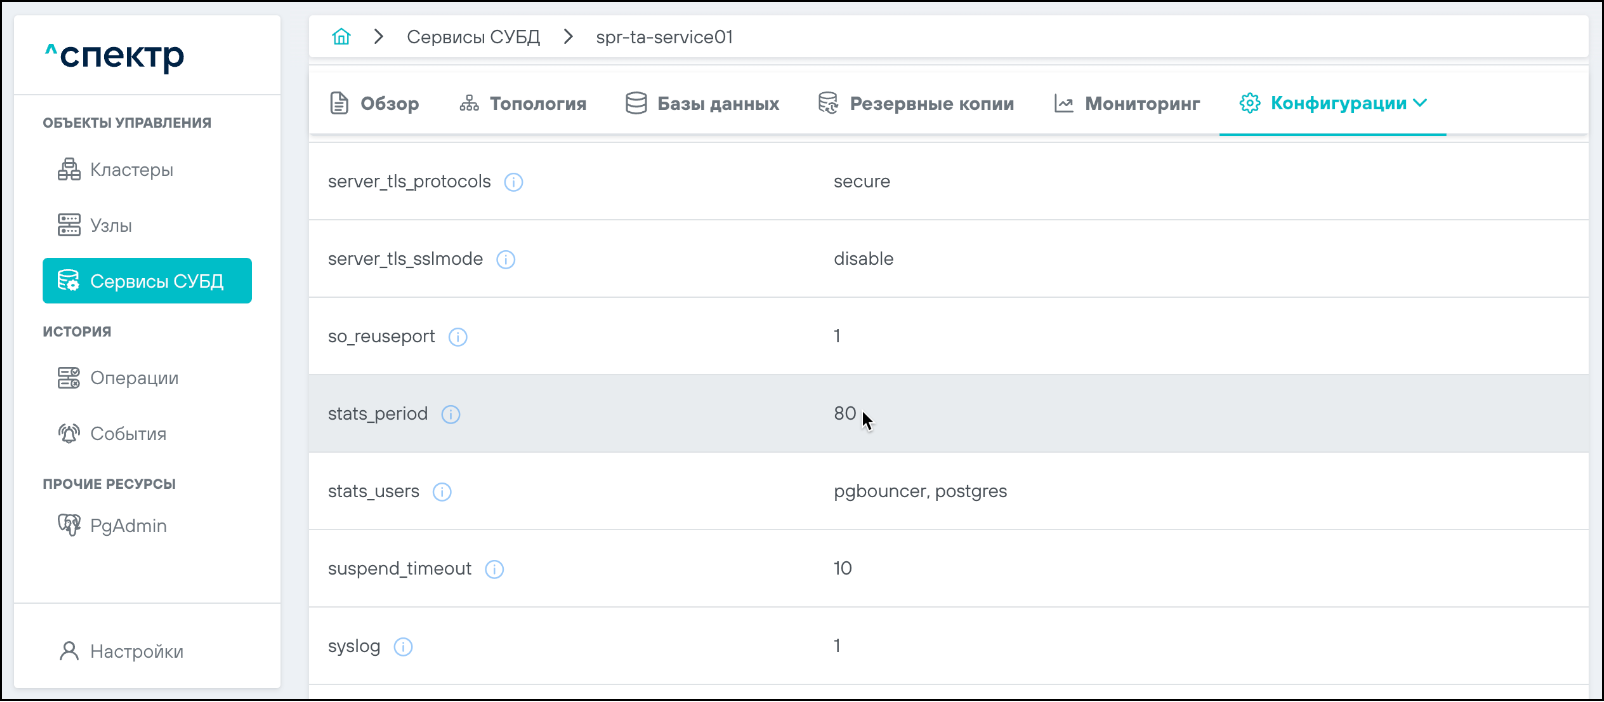
Task: Click info icon beside server_tls_sslmode
Action: [x=506, y=260]
